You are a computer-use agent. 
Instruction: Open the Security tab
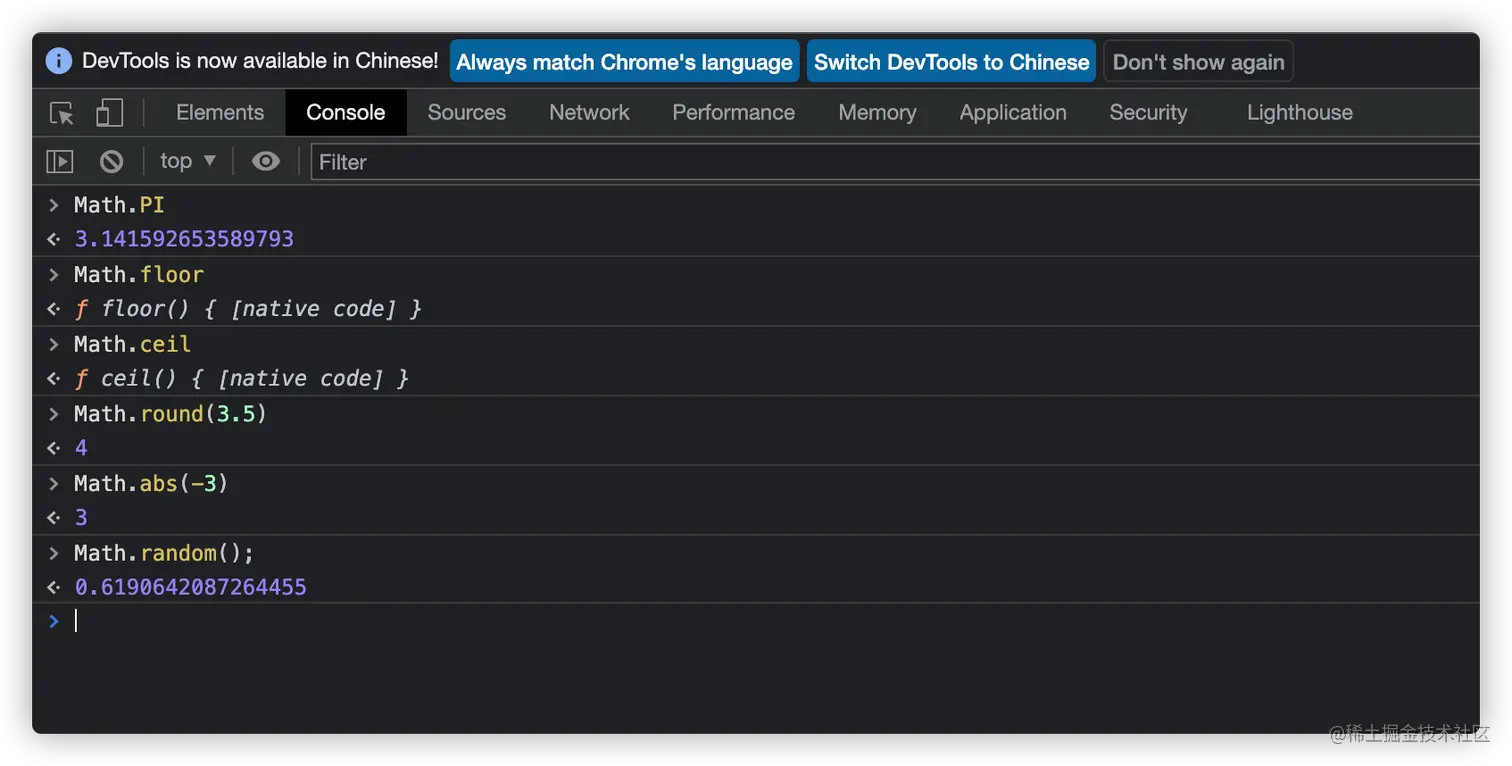[x=1148, y=113]
